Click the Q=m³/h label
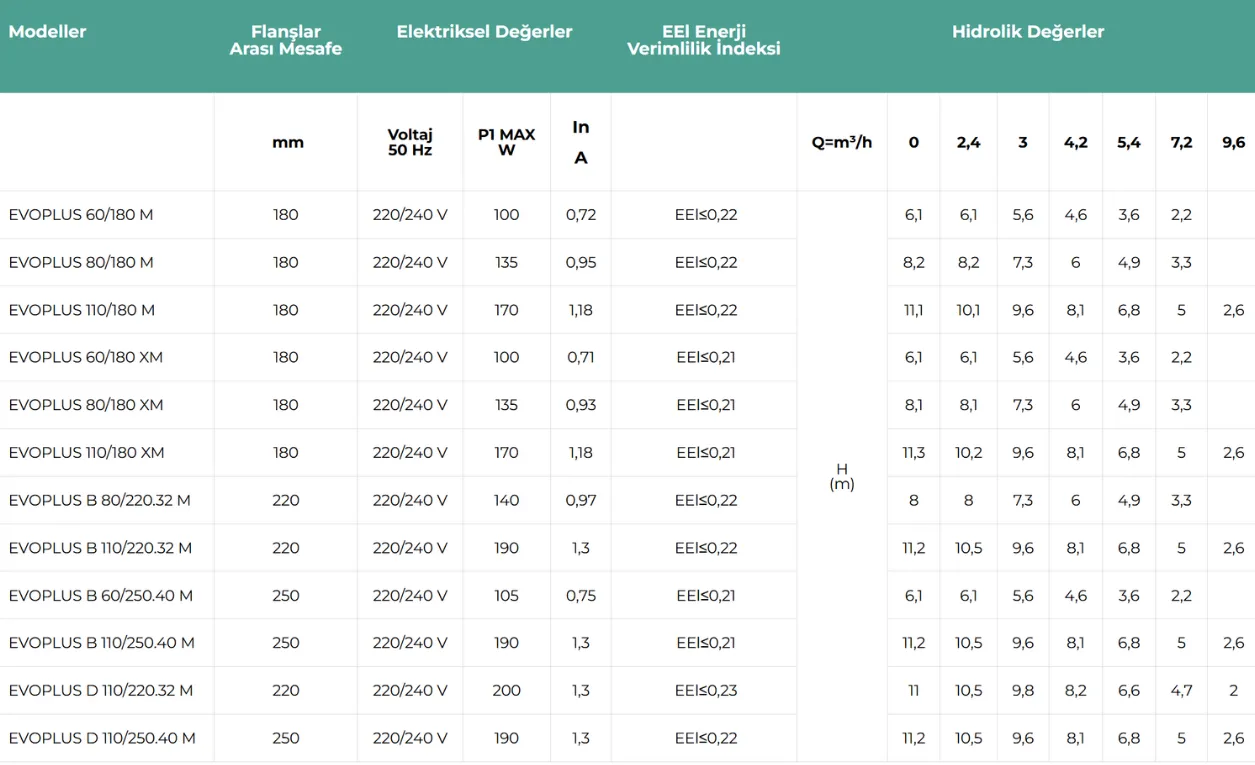 842,143
